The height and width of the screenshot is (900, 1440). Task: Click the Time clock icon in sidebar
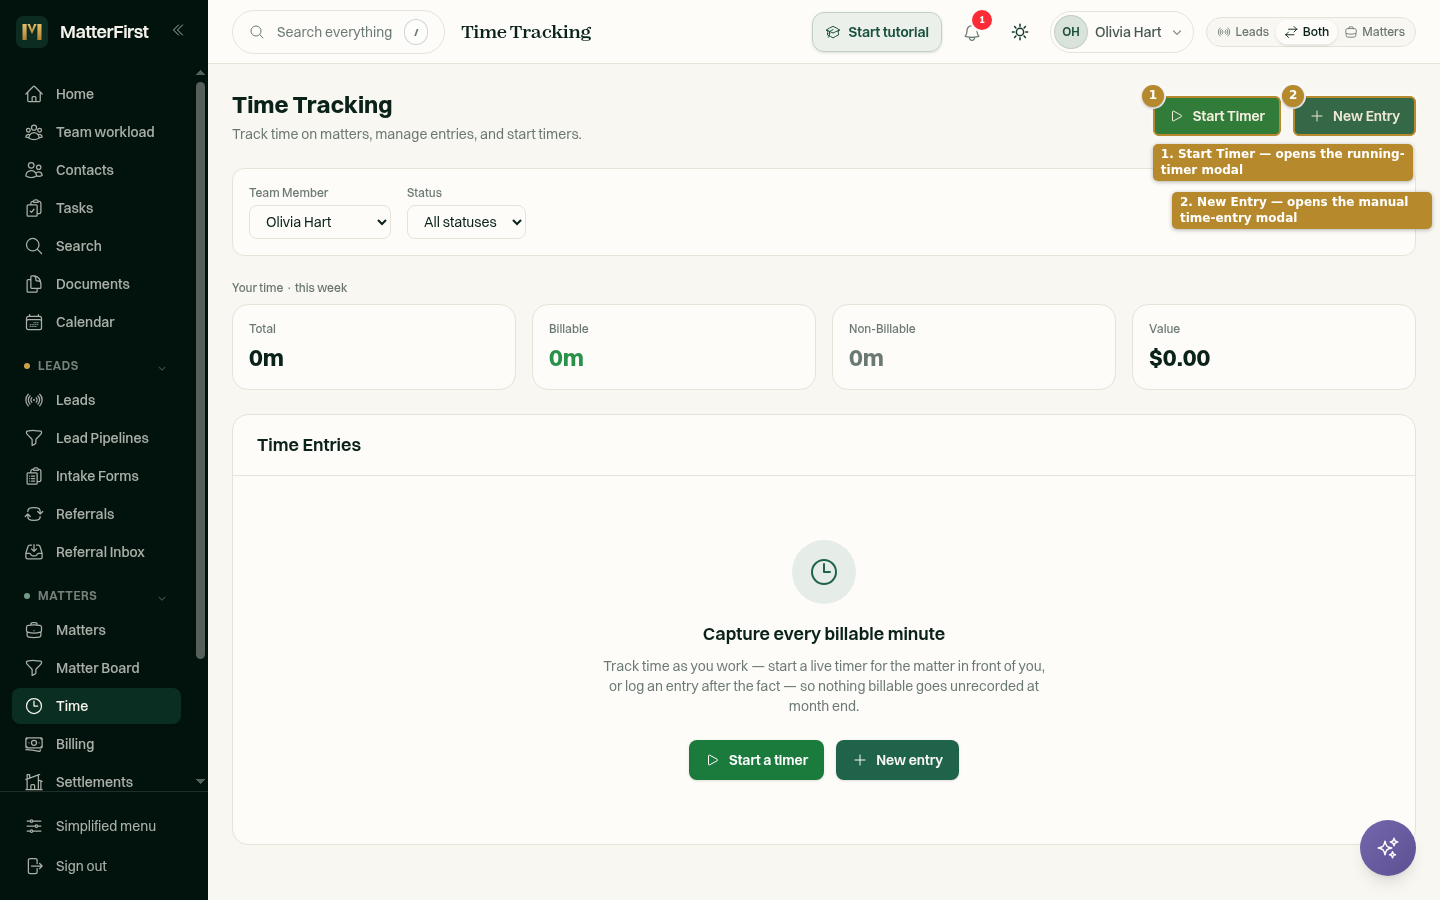point(34,706)
